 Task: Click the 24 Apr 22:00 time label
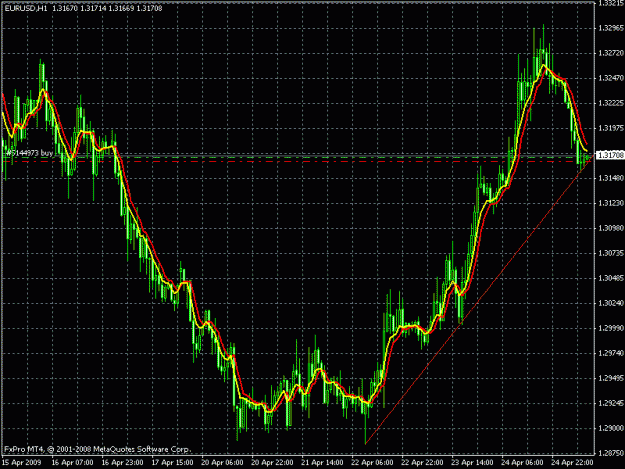tap(572, 463)
